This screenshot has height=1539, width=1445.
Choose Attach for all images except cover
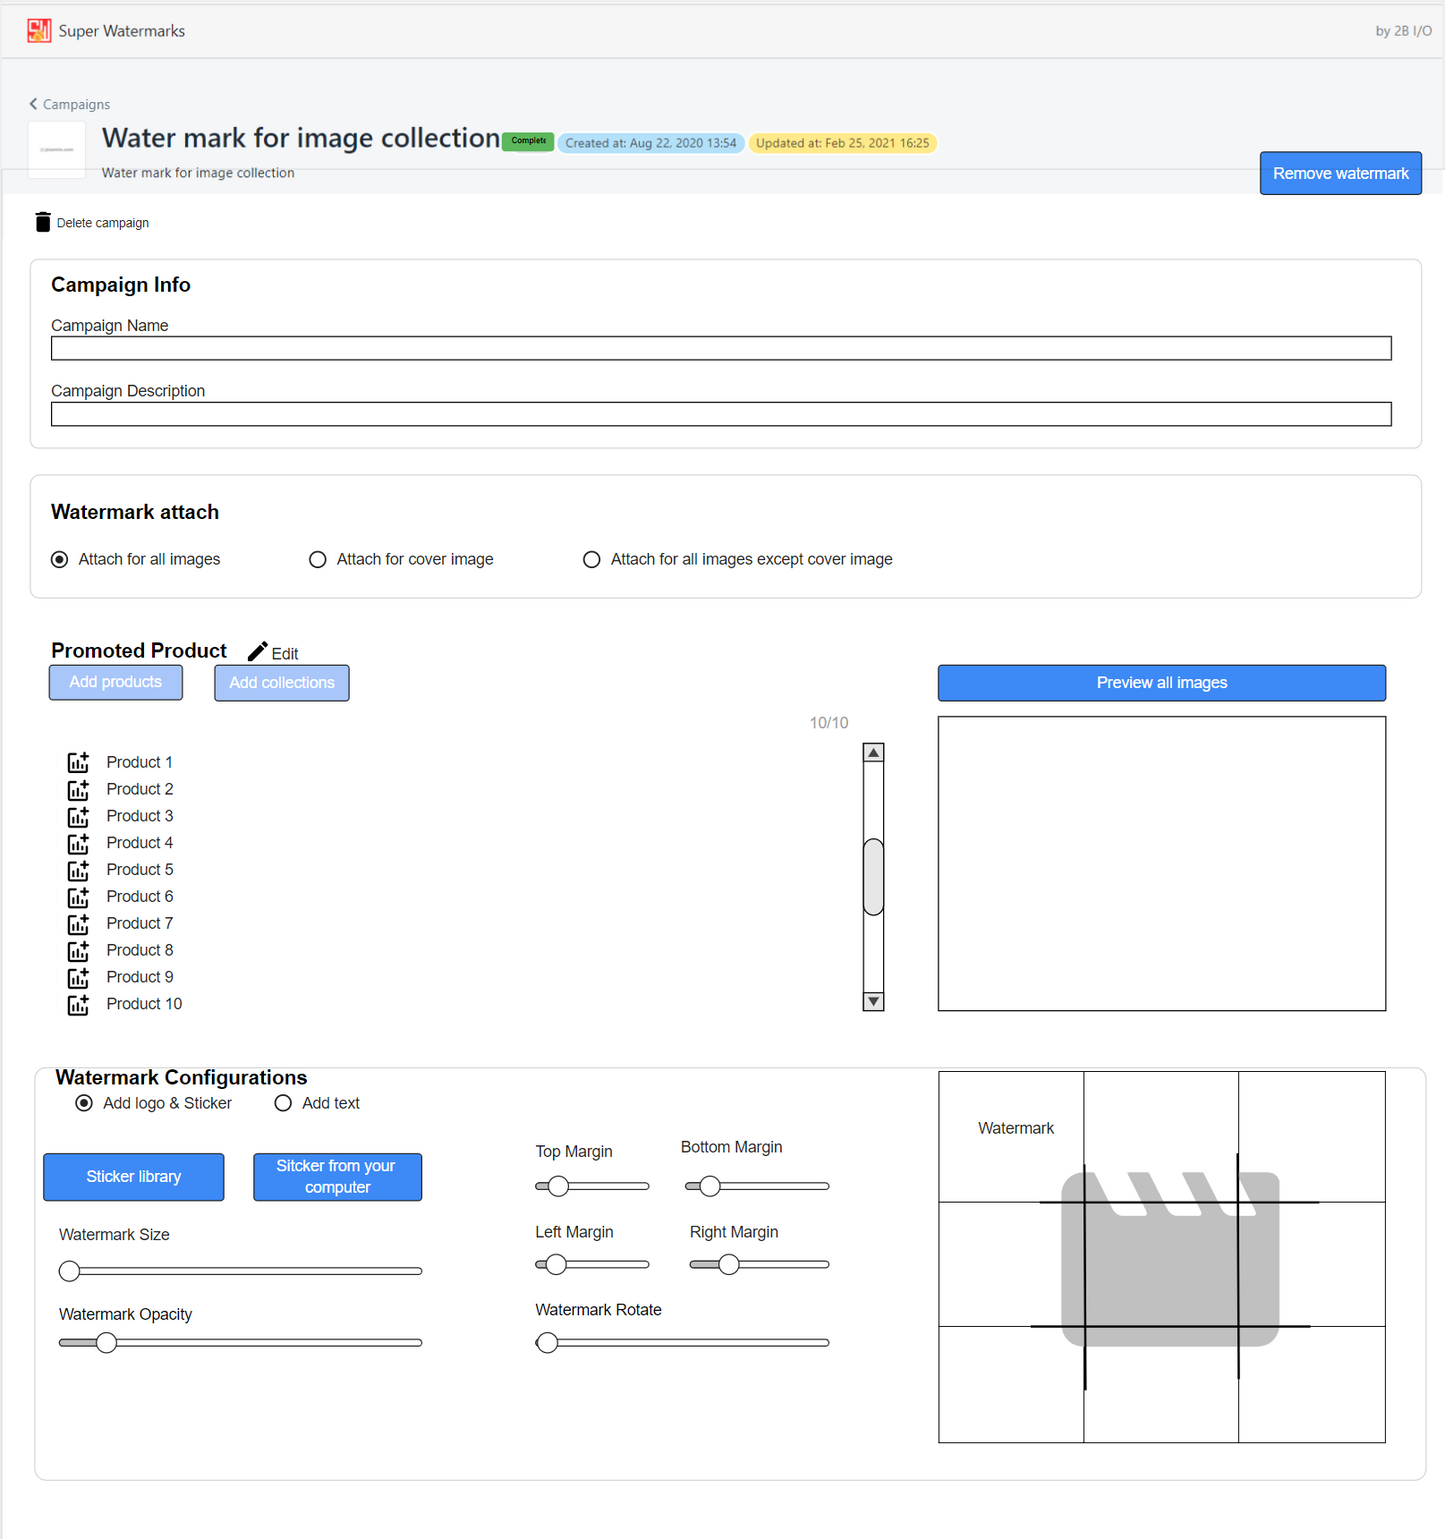(x=592, y=559)
